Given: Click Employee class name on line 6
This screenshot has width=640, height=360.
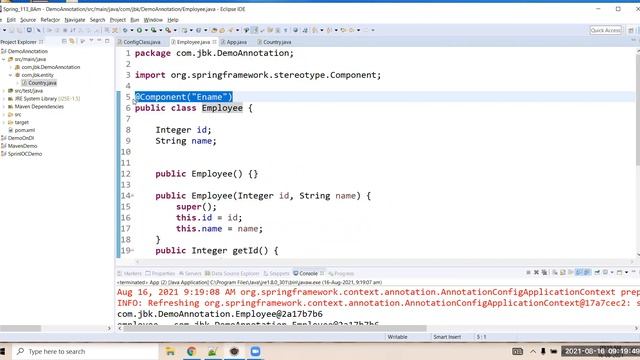Looking at the screenshot, I should point(222,108).
